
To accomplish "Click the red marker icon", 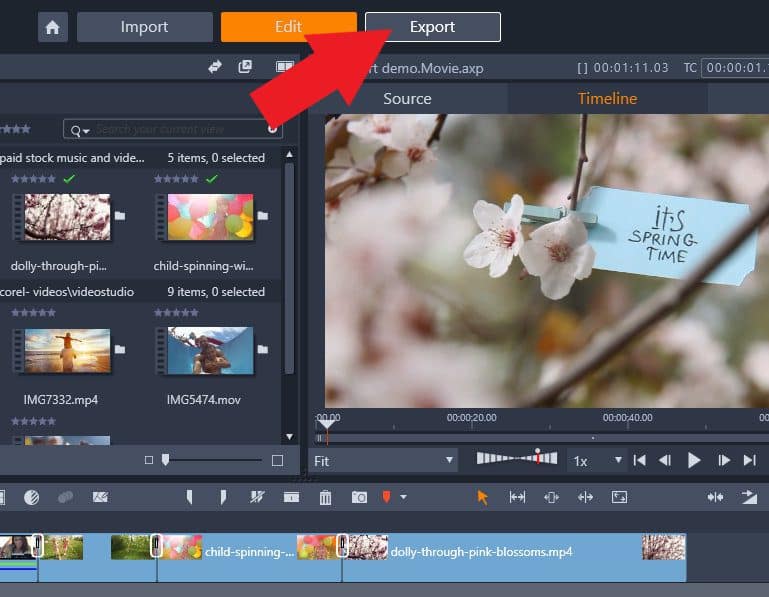I will 387,497.
